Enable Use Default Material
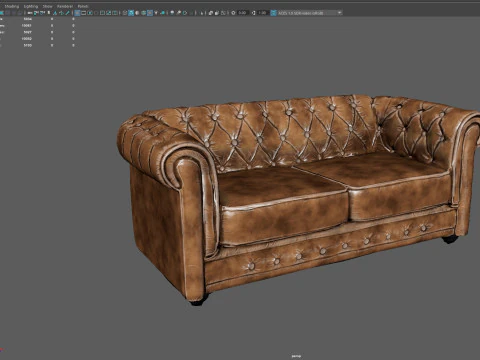 (137, 13)
